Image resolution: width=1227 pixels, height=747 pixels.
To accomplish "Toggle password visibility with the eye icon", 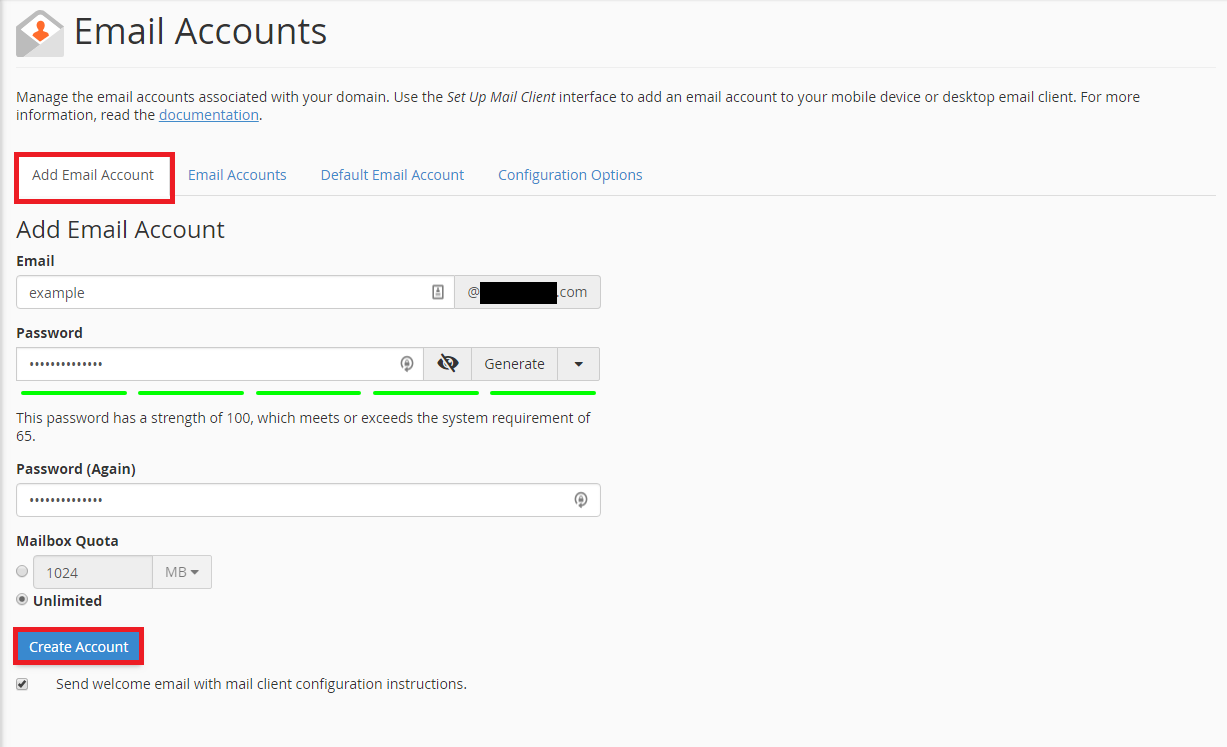I will [x=447, y=364].
